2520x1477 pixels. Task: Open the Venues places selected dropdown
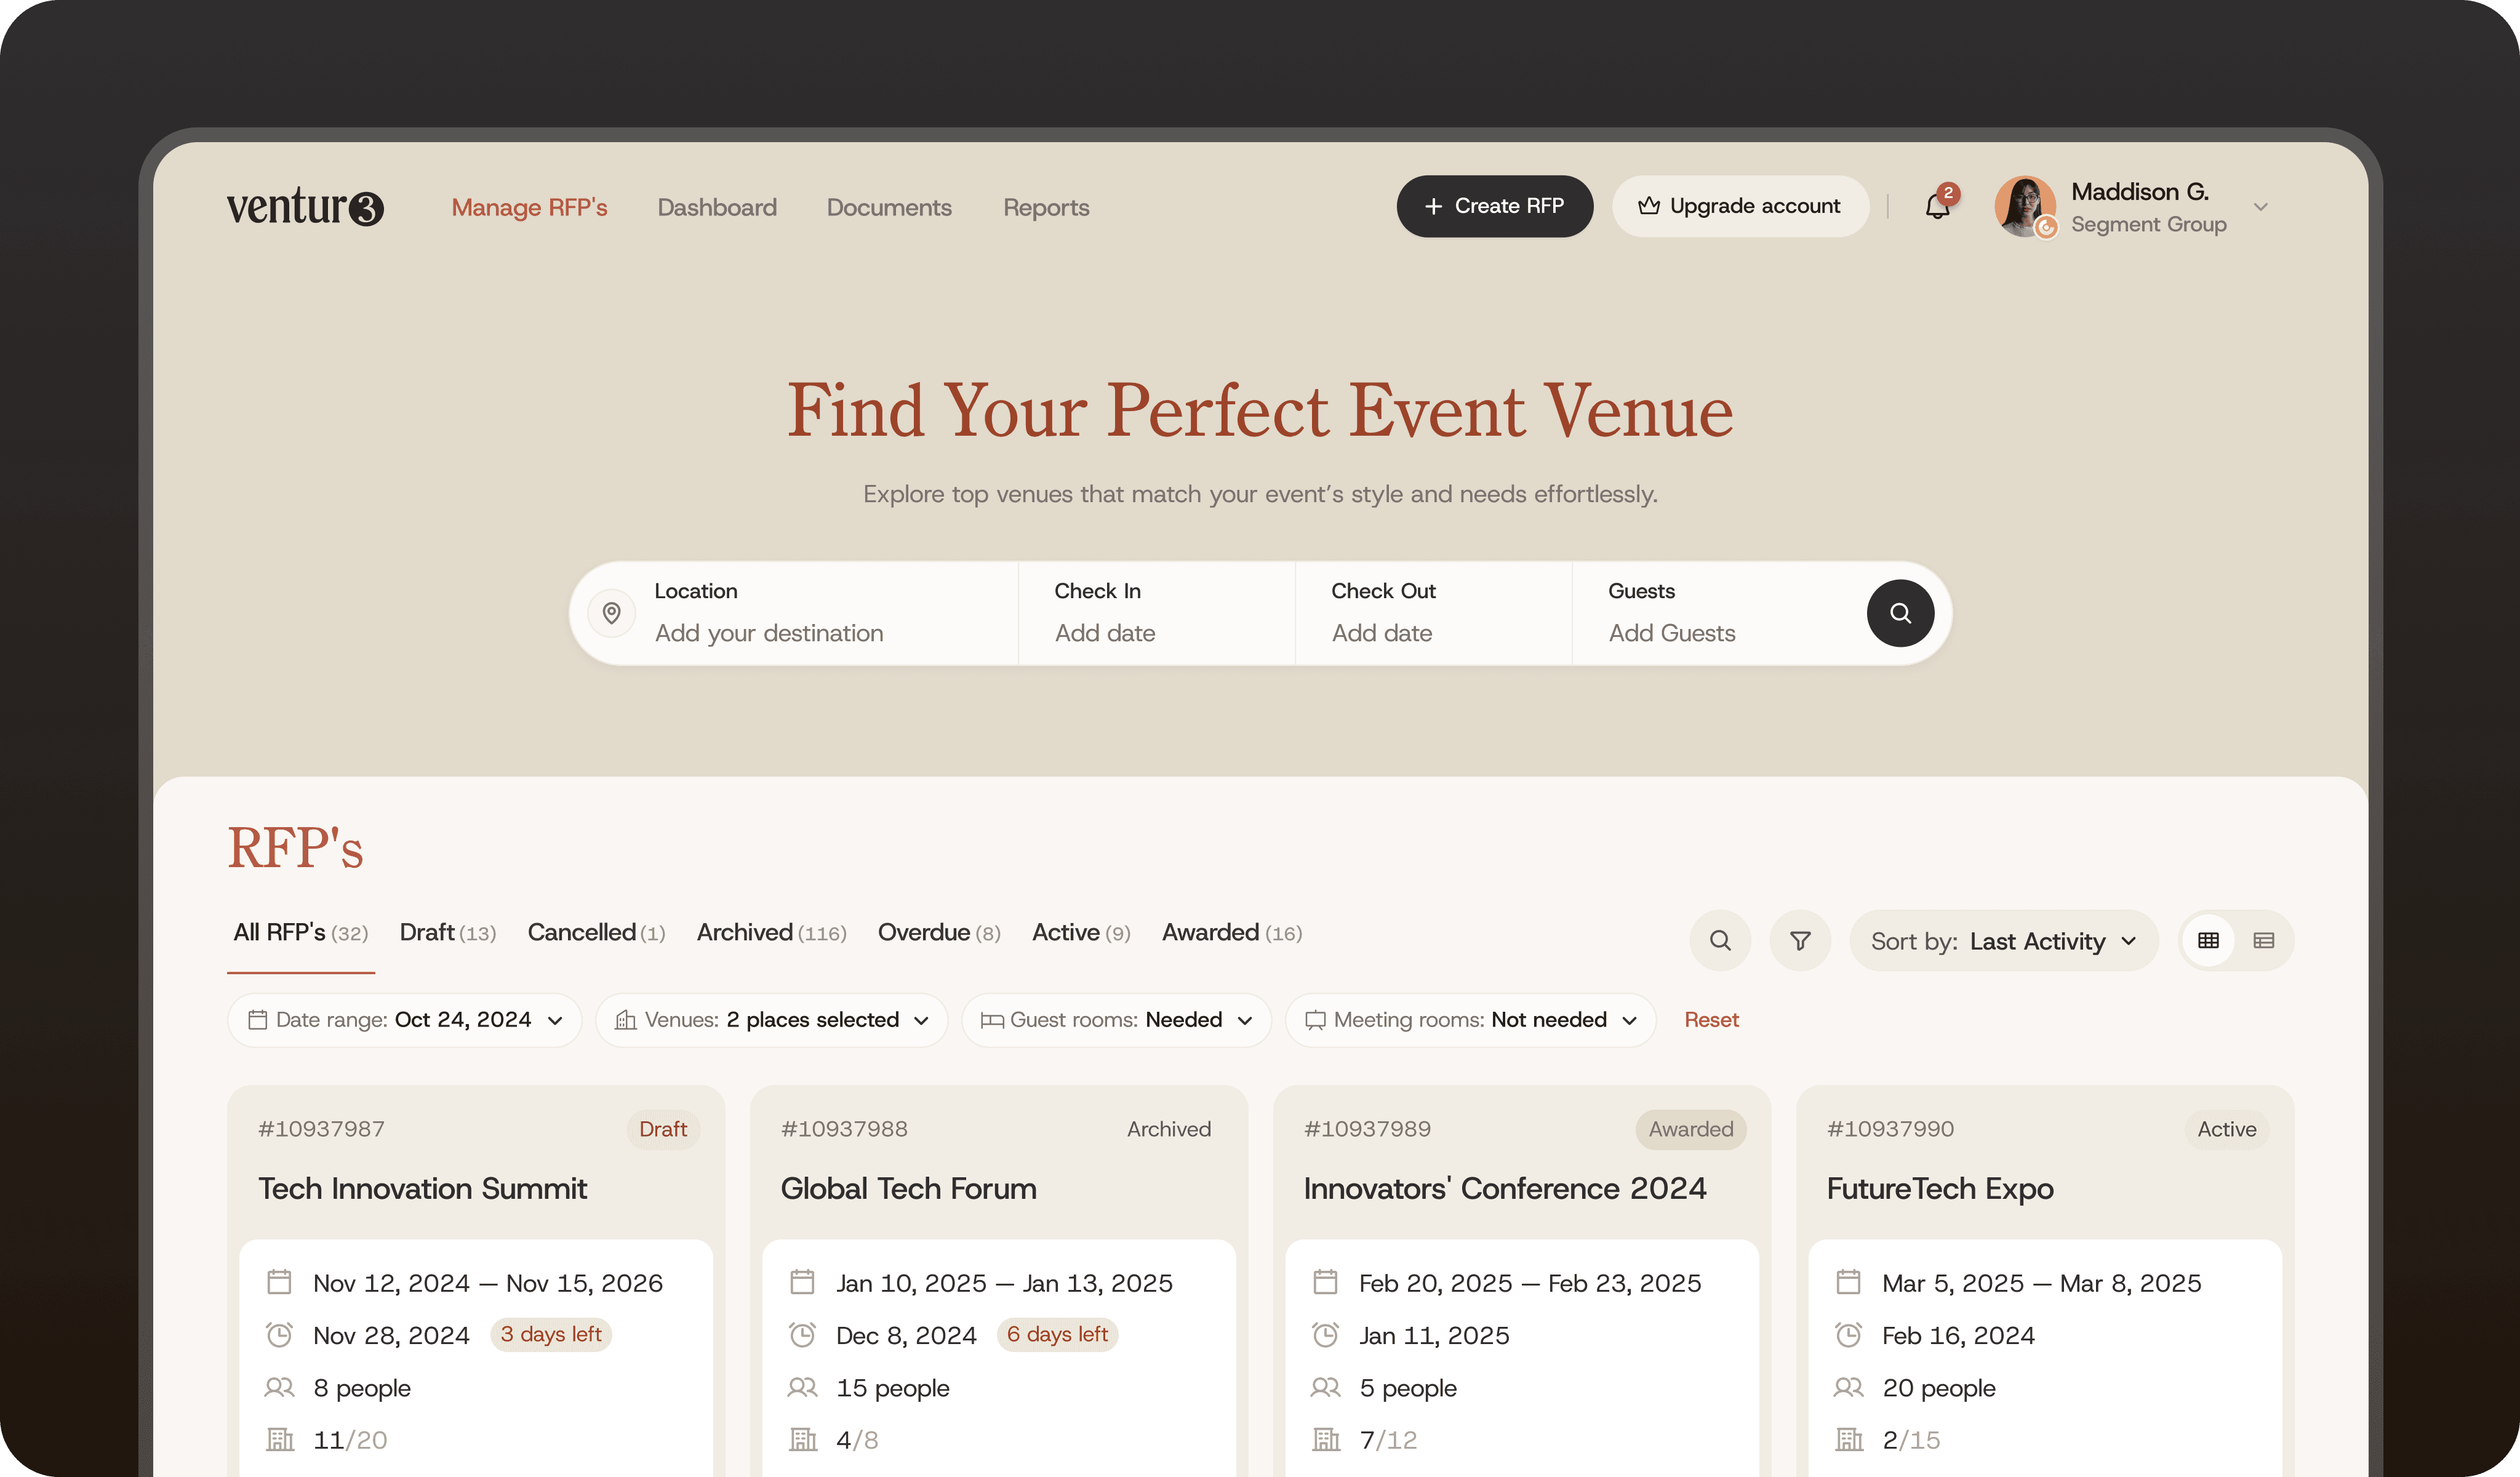click(x=771, y=1020)
